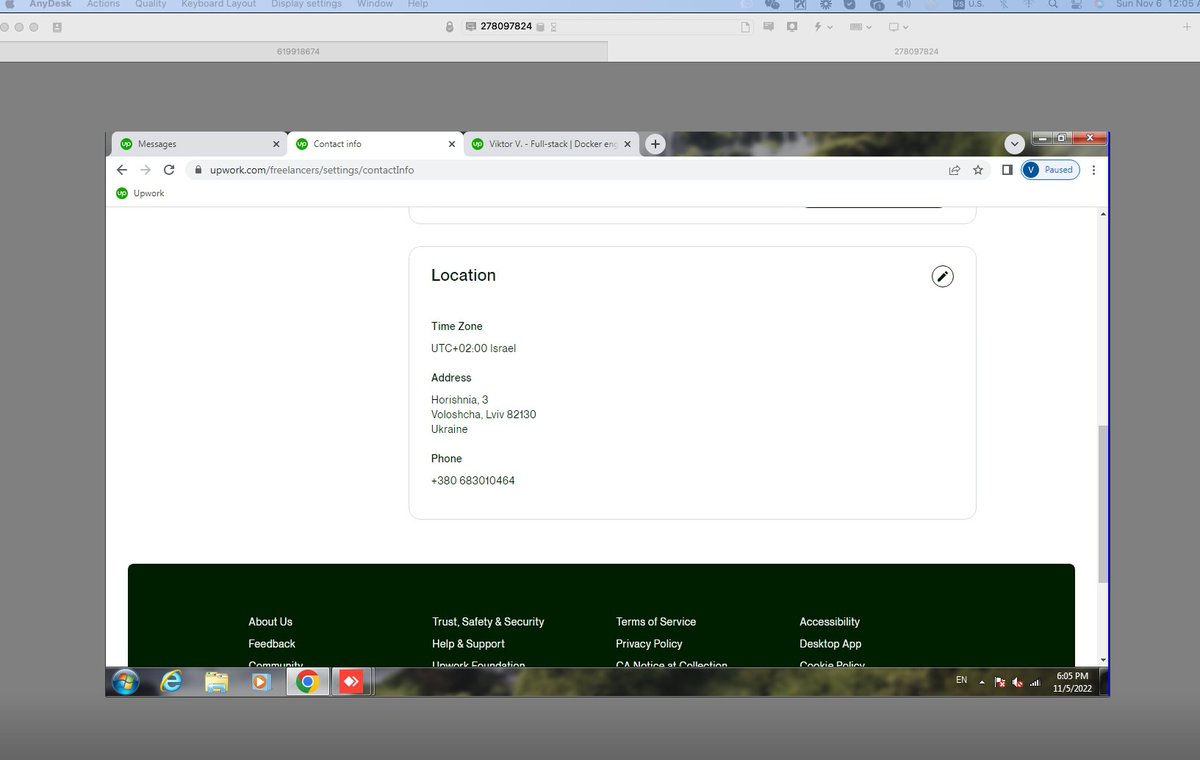Edit the Location section with the pencil icon
This screenshot has height=760, width=1200.
click(x=942, y=277)
